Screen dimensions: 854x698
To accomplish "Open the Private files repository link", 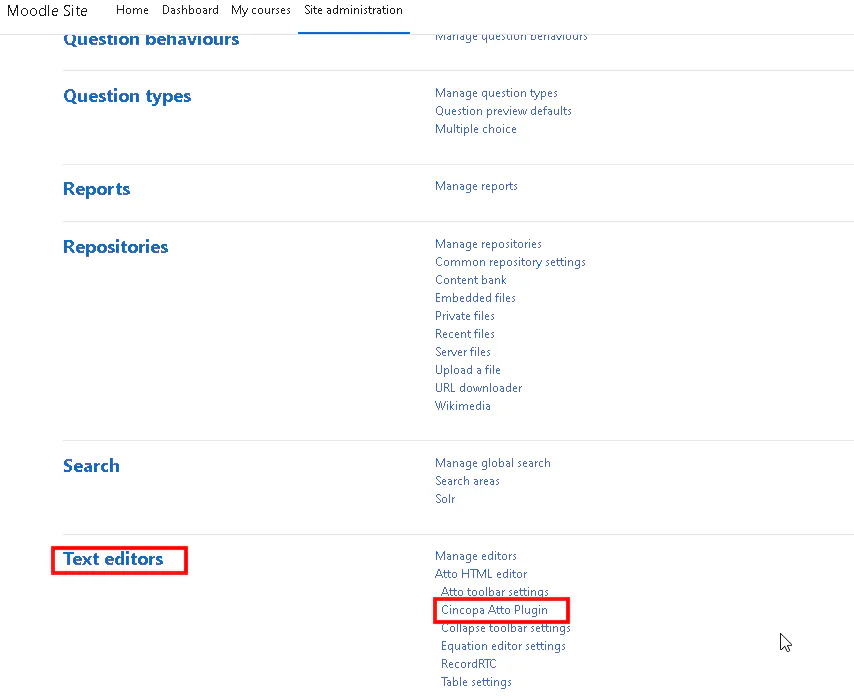I will pyautogui.click(x=465, y=316).
